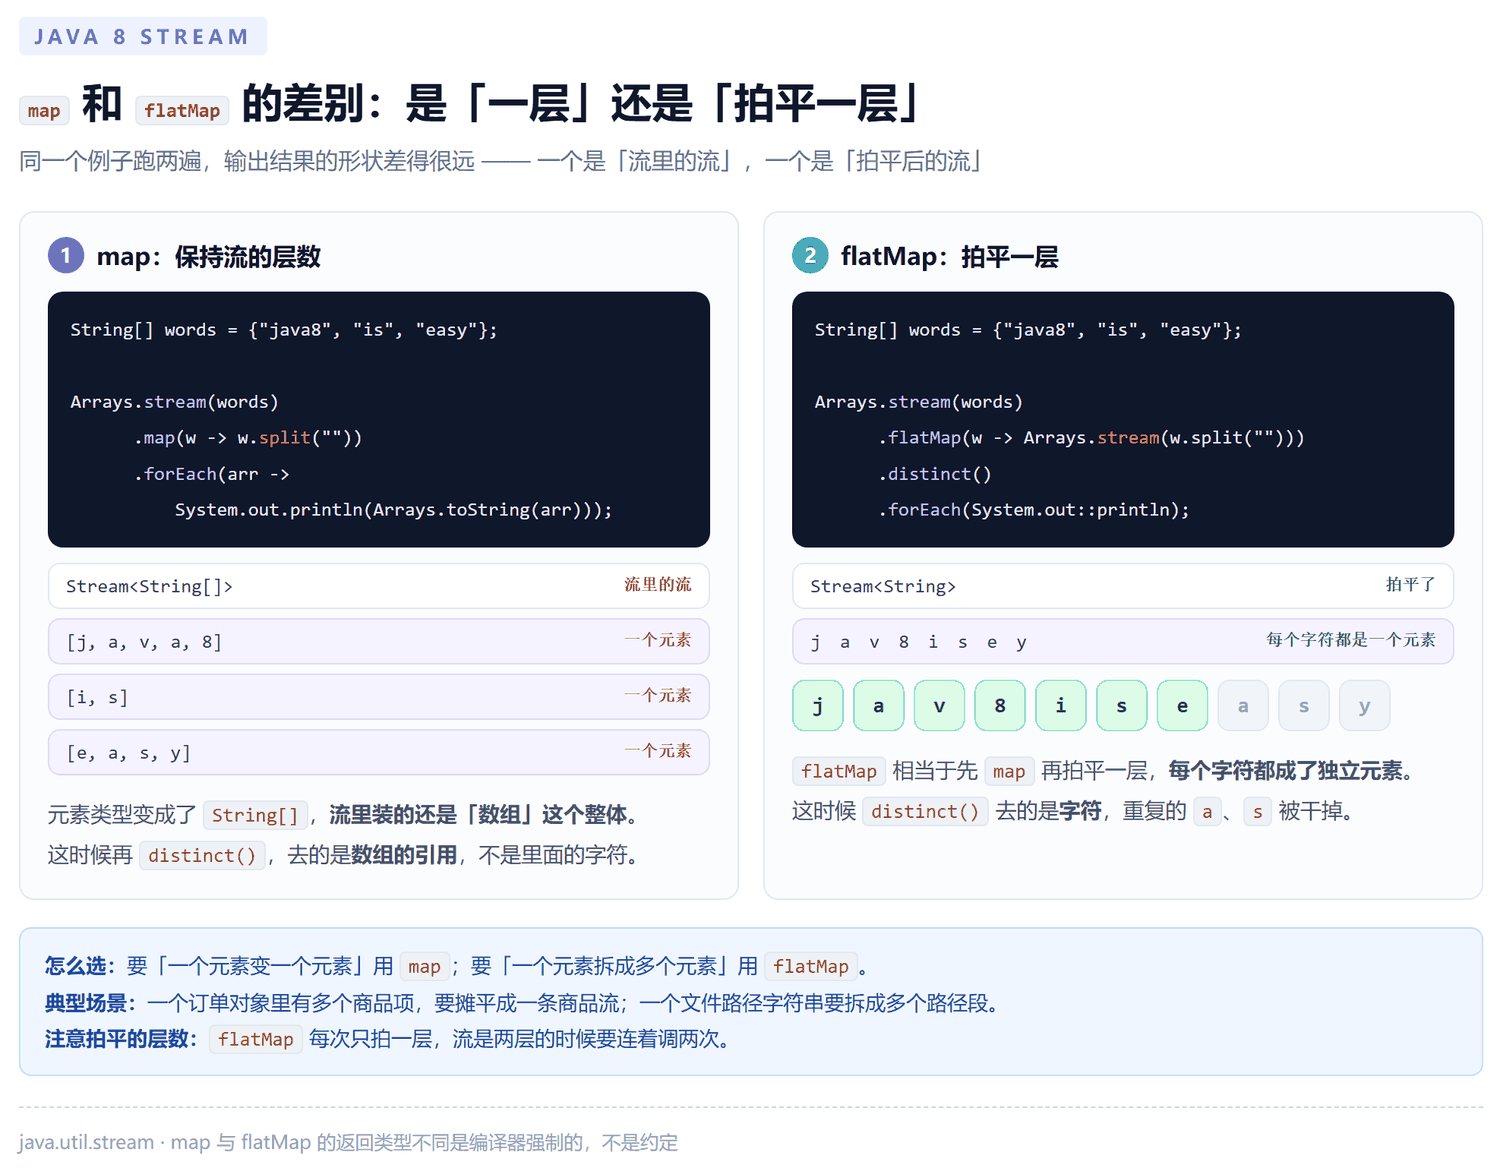Image resolution: width=1500 pixels, height=1171 pixels.
Task: Select the "[i, s]" output row
Action: (x=379, y=697)
